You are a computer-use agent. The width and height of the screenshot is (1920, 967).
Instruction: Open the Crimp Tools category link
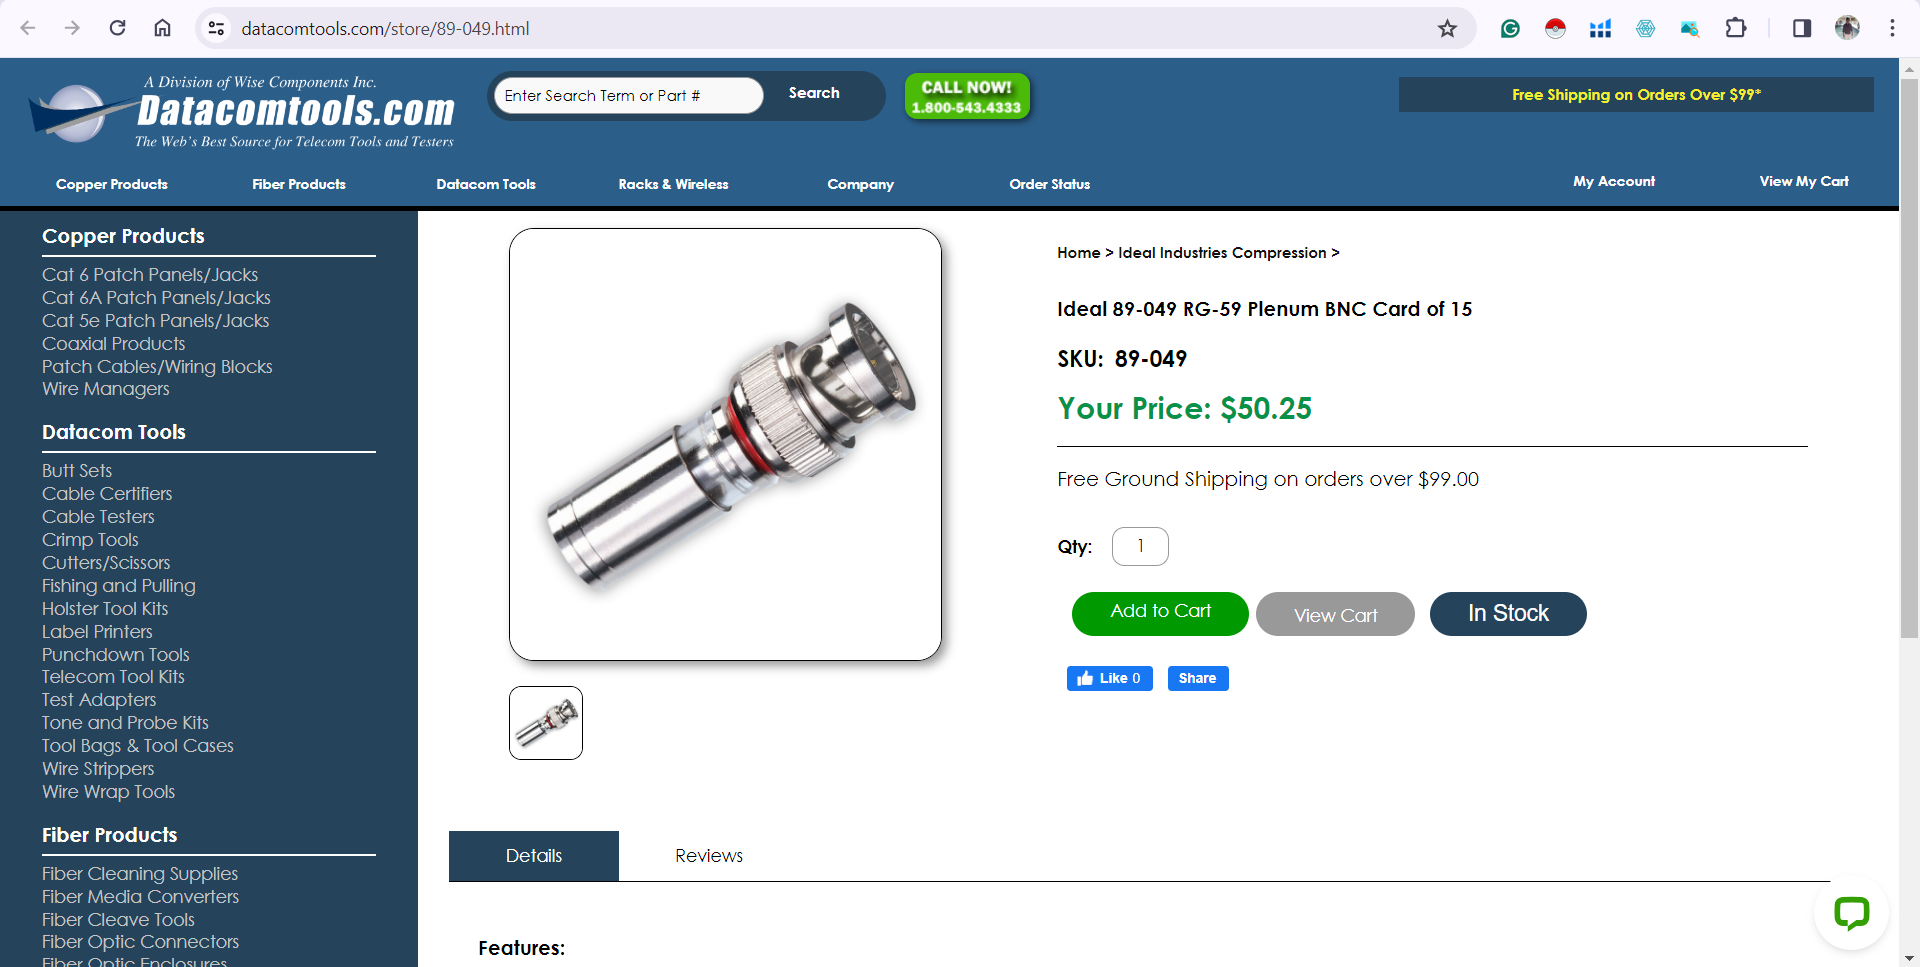tap(90, 540)
